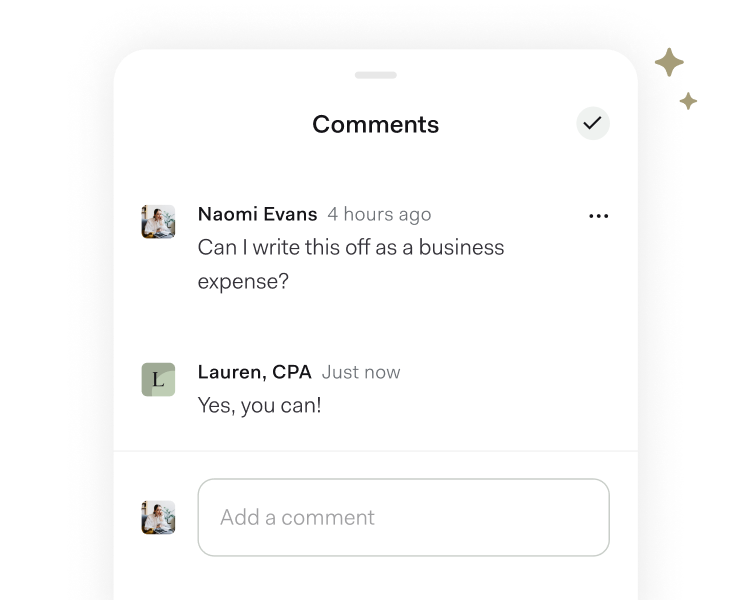Image resolution: width=750 pixels, height=600 pixels.
Task: Select Naomi's business expense question text
Action: 350,264
